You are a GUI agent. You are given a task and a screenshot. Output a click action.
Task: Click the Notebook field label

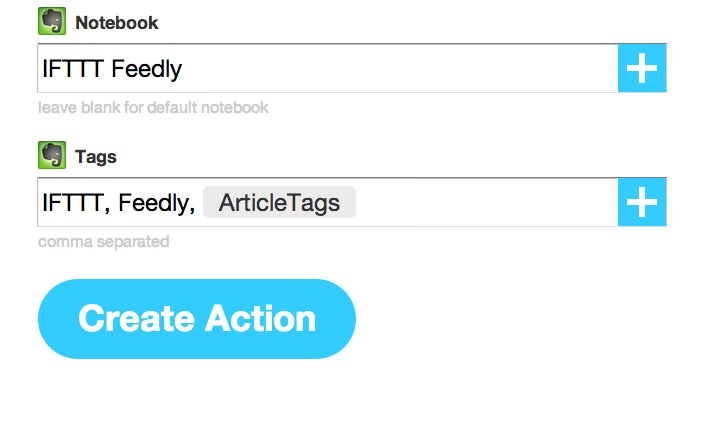[x=117, y=23]
